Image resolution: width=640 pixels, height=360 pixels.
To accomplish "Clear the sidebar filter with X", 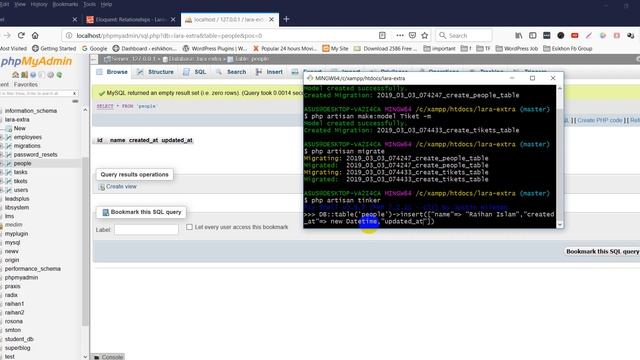I will tap(74, 93).
